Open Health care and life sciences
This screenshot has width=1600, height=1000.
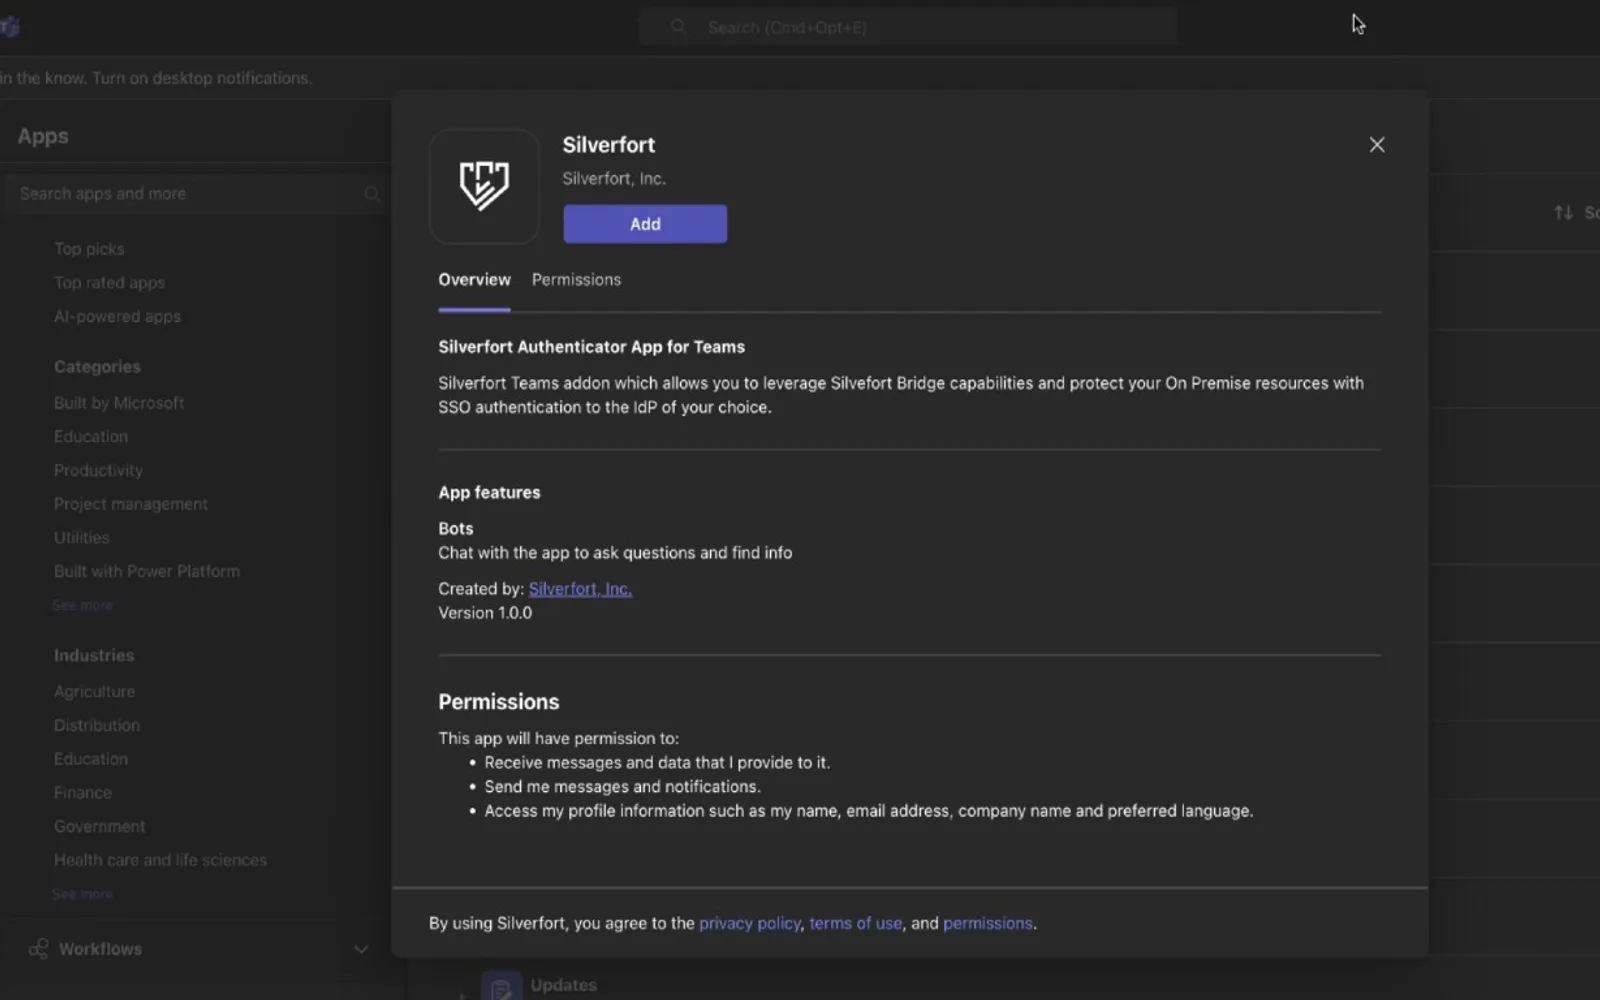(160, 860)
